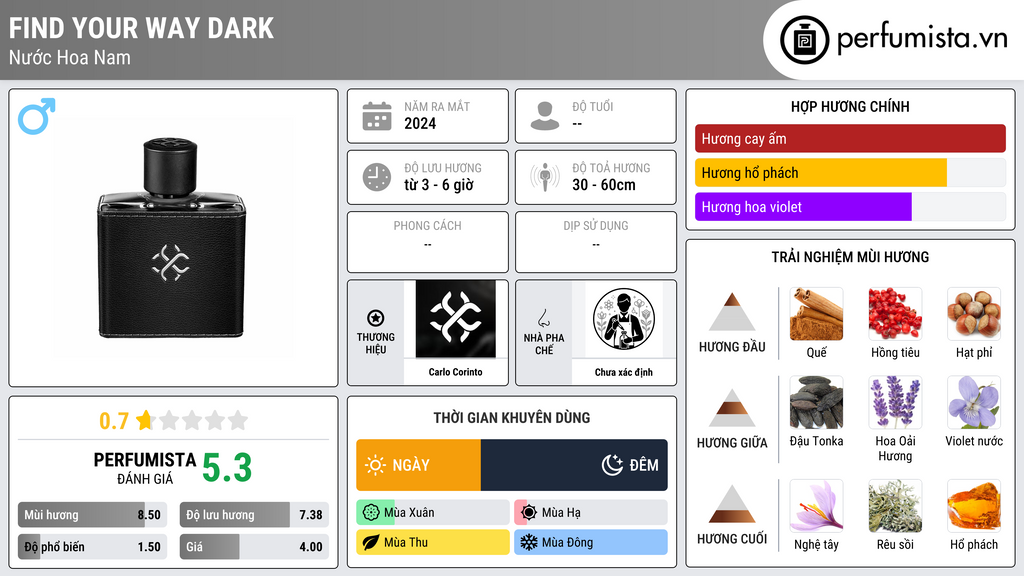The width and height of the screenshot is (1024, 576).
Task: Select the Mùa Hạ season chip
Action: (591, 513)
